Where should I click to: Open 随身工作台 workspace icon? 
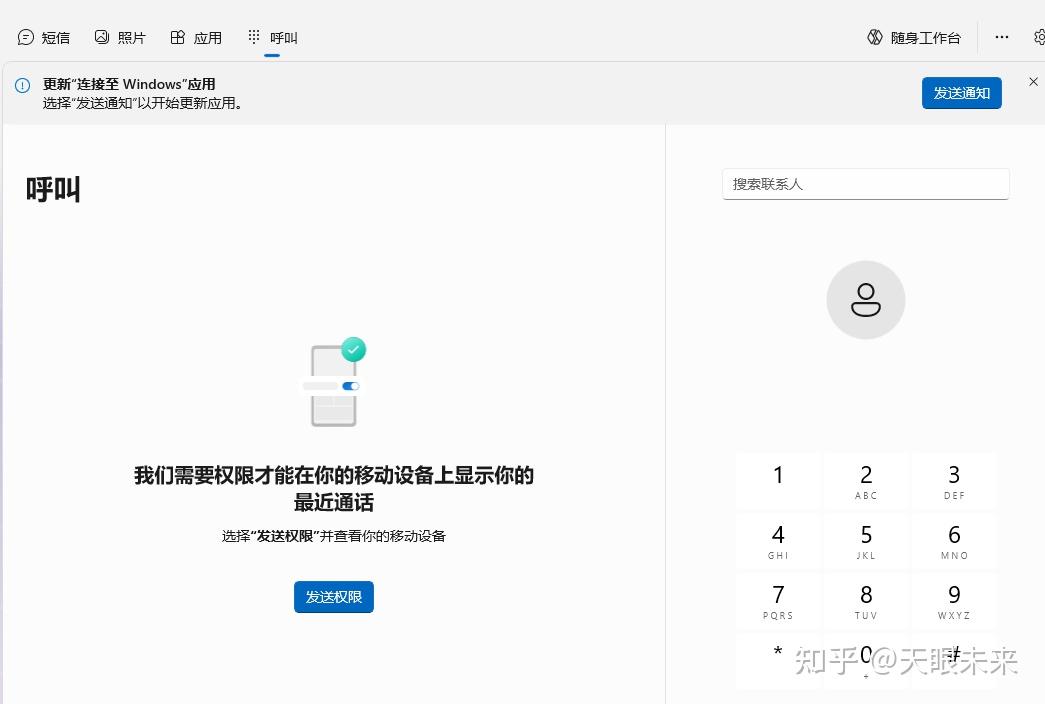tap(873, 36)
